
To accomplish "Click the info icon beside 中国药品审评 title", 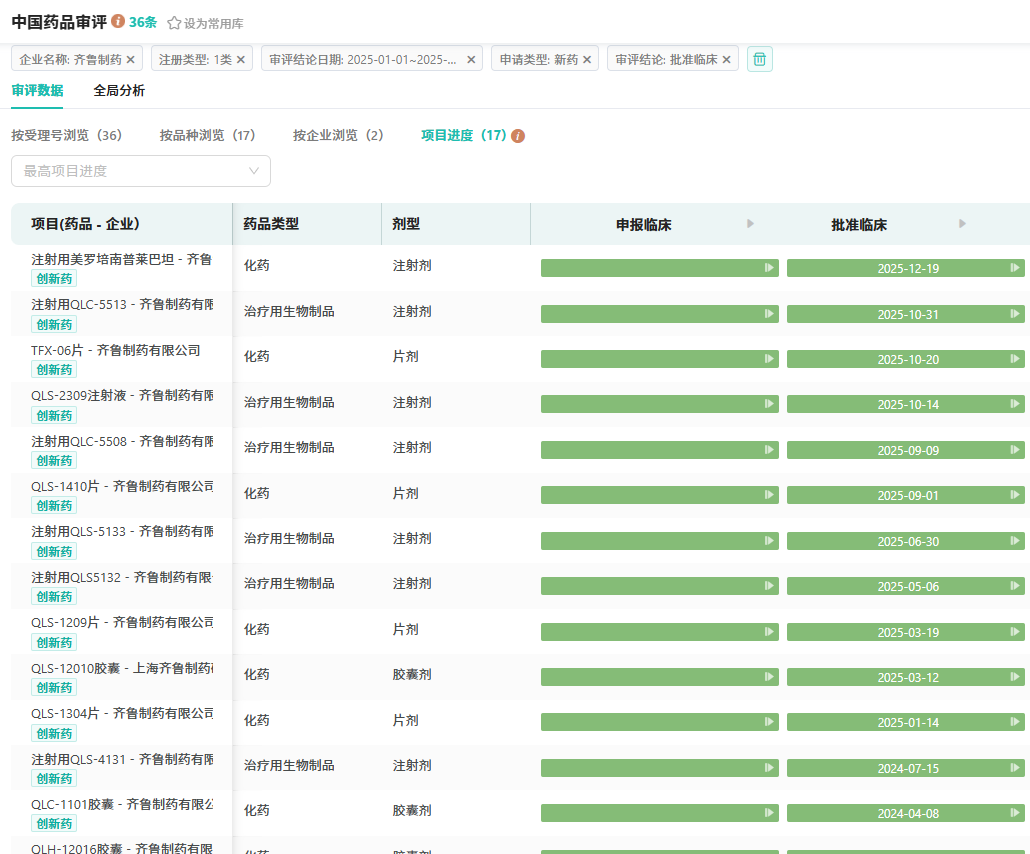I will [118, 21].
